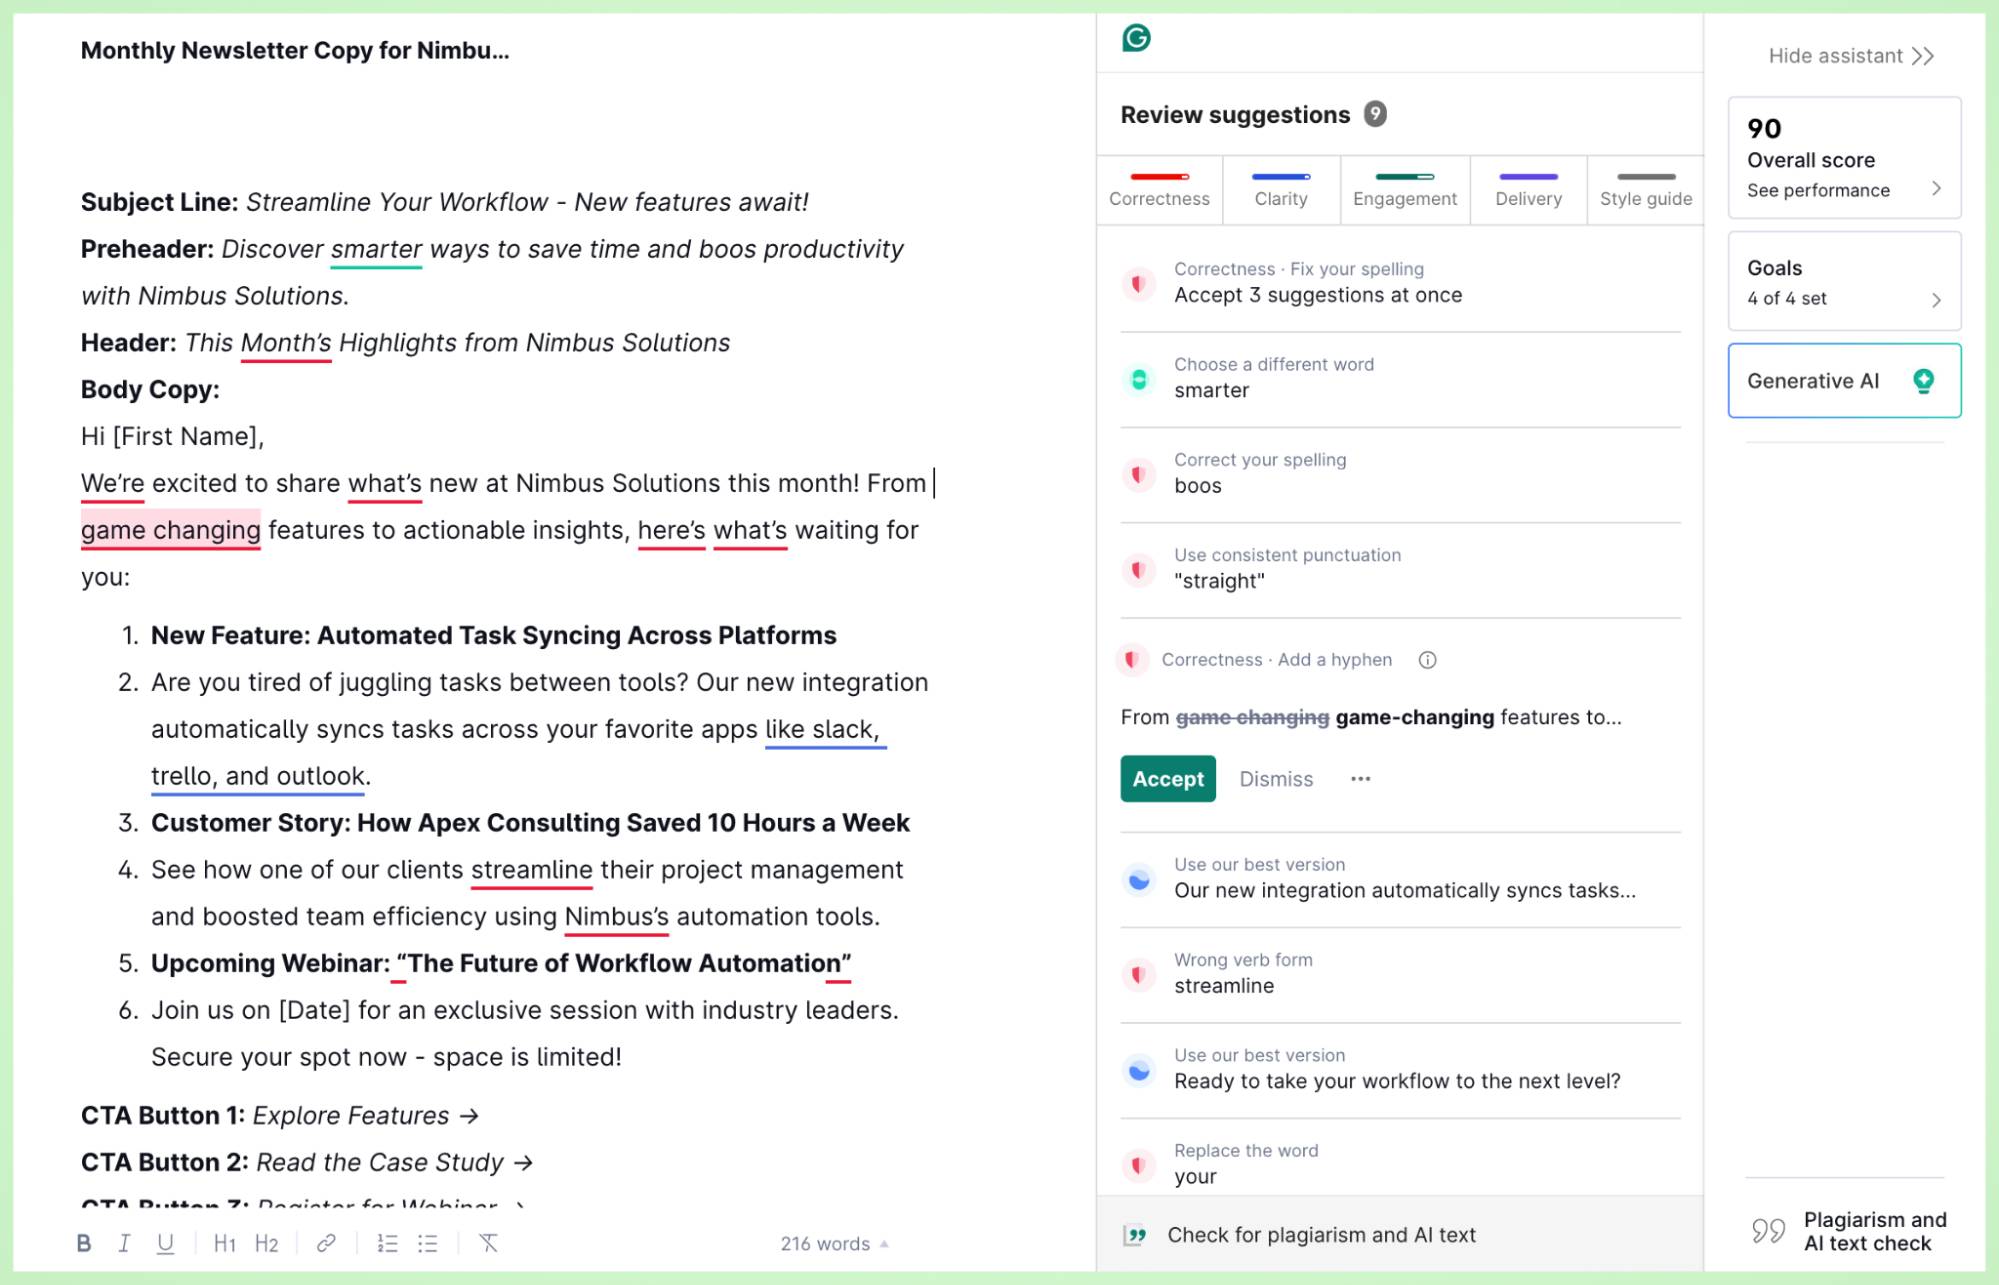Click document title 'Monthly Newsletter Copy'
The height and width of the screenshot is (1285, 1999).
coord(295,50)
